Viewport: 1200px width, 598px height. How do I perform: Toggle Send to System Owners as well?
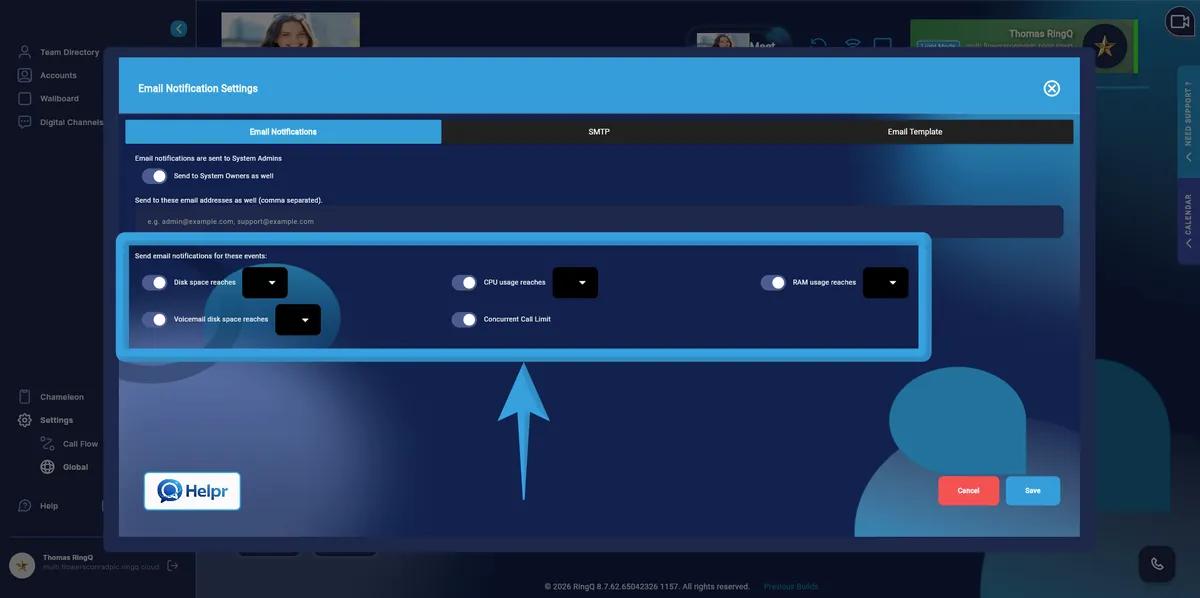[154, 176]
